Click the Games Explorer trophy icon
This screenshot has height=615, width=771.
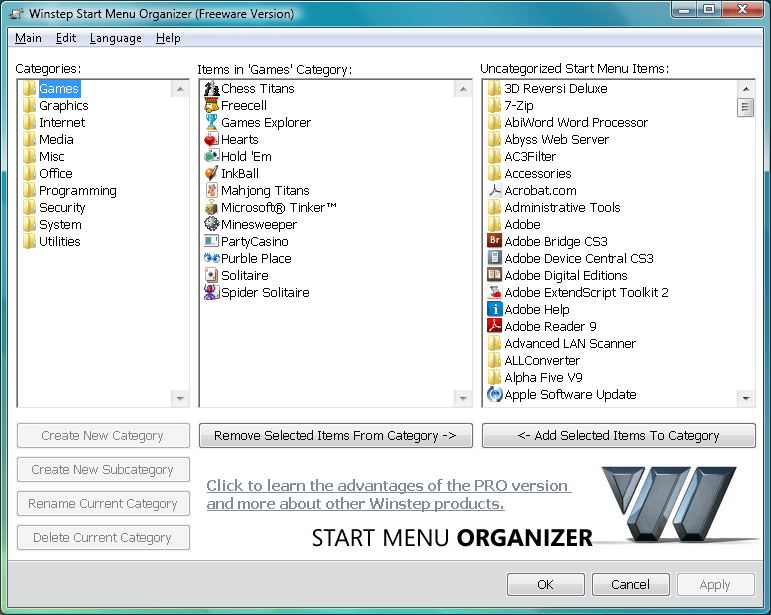(211, 122)
